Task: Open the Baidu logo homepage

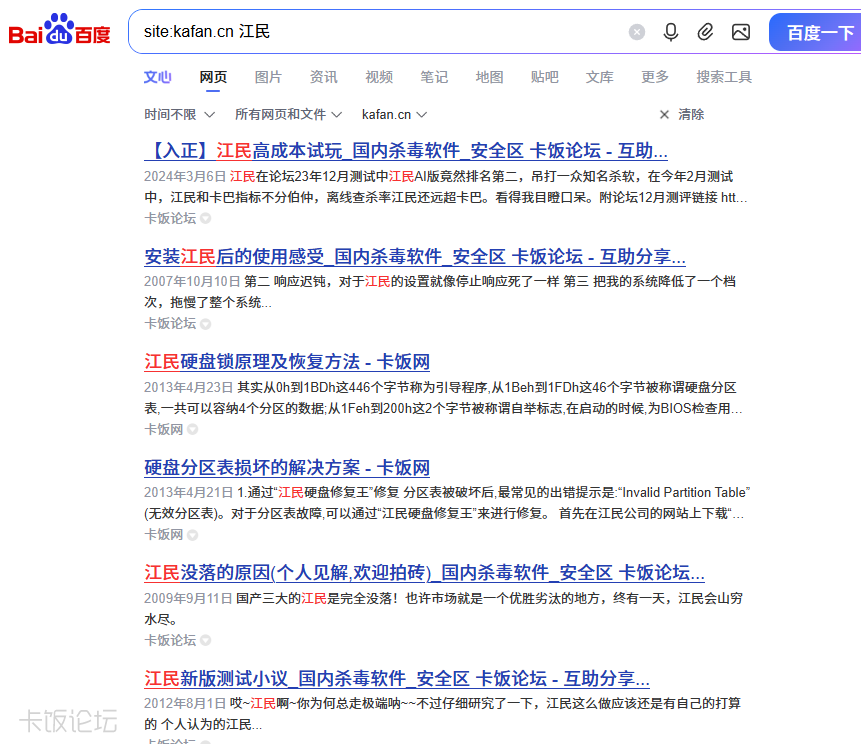Action: 59,30
